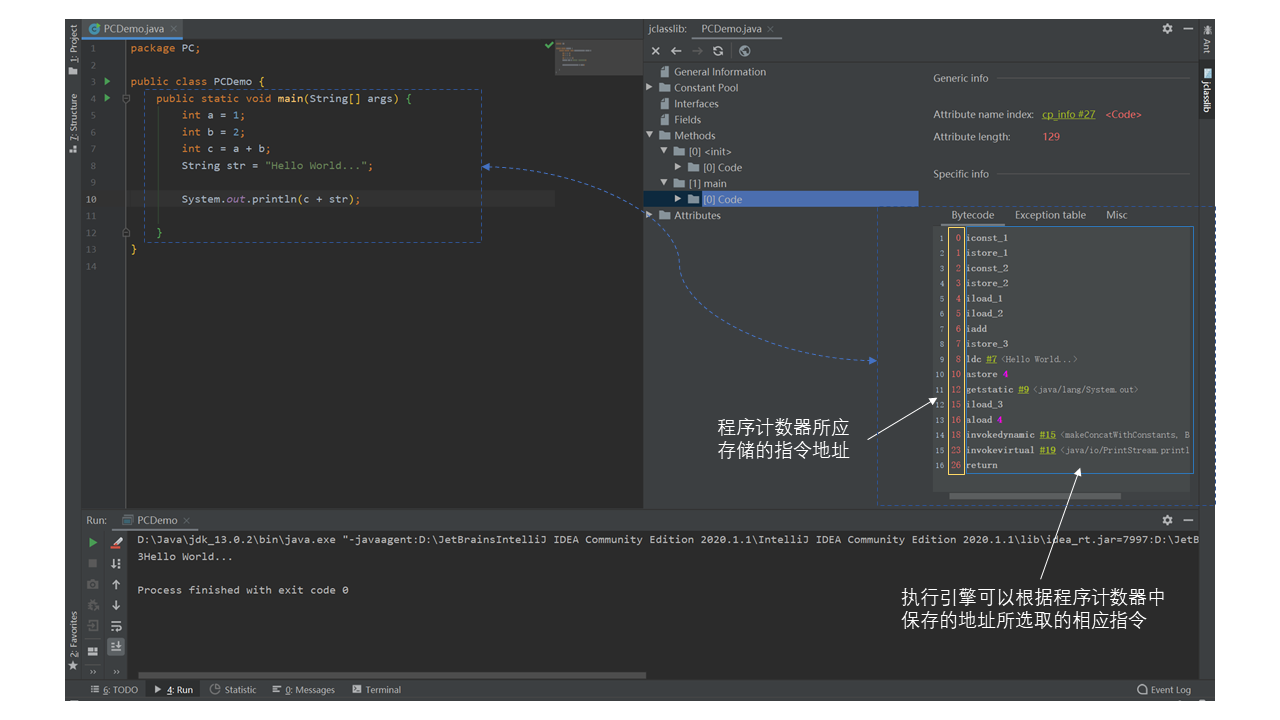Click the sort-lines arrow icon in Run panel
Viewport: 1280px width, 720px height.
[116, 563]
